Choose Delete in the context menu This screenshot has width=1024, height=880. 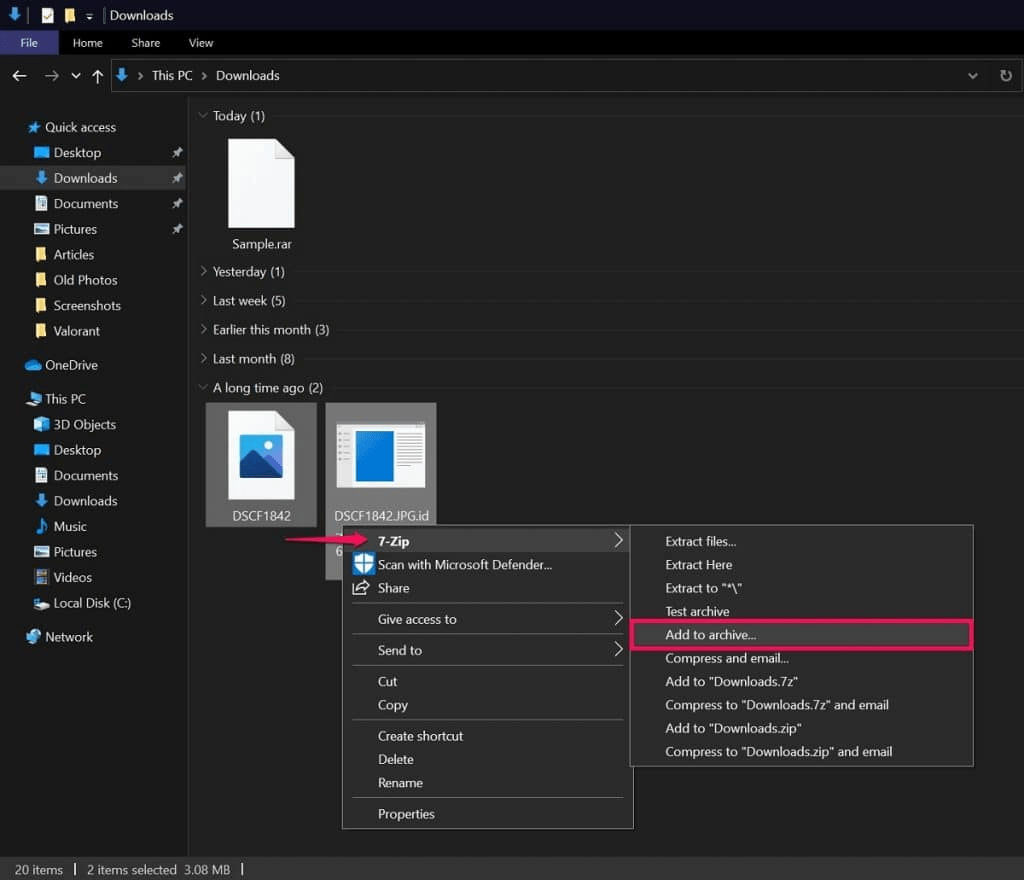[487, 759]
